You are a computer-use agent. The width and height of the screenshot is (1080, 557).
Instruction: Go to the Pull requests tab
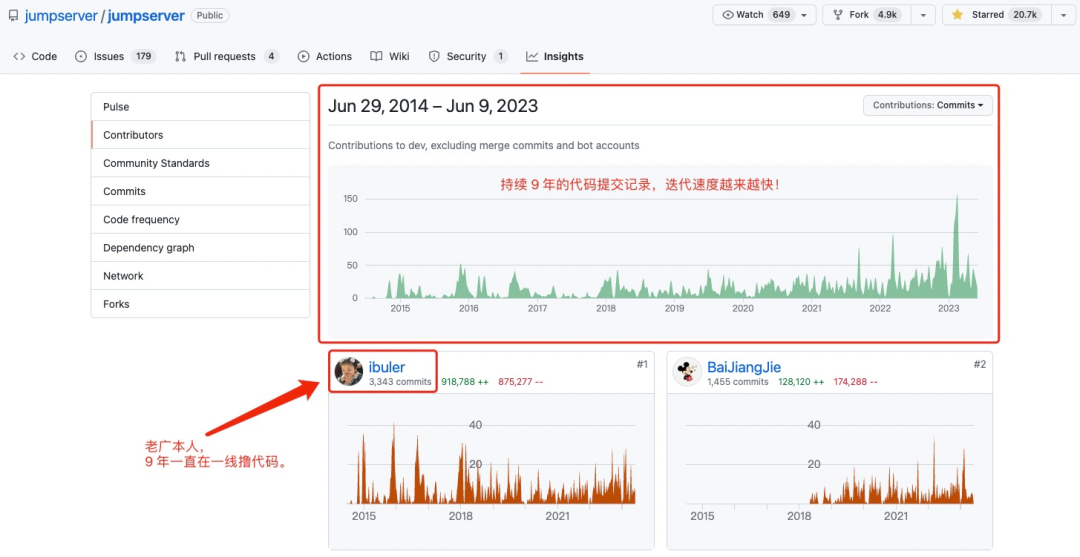pos(227,56)
